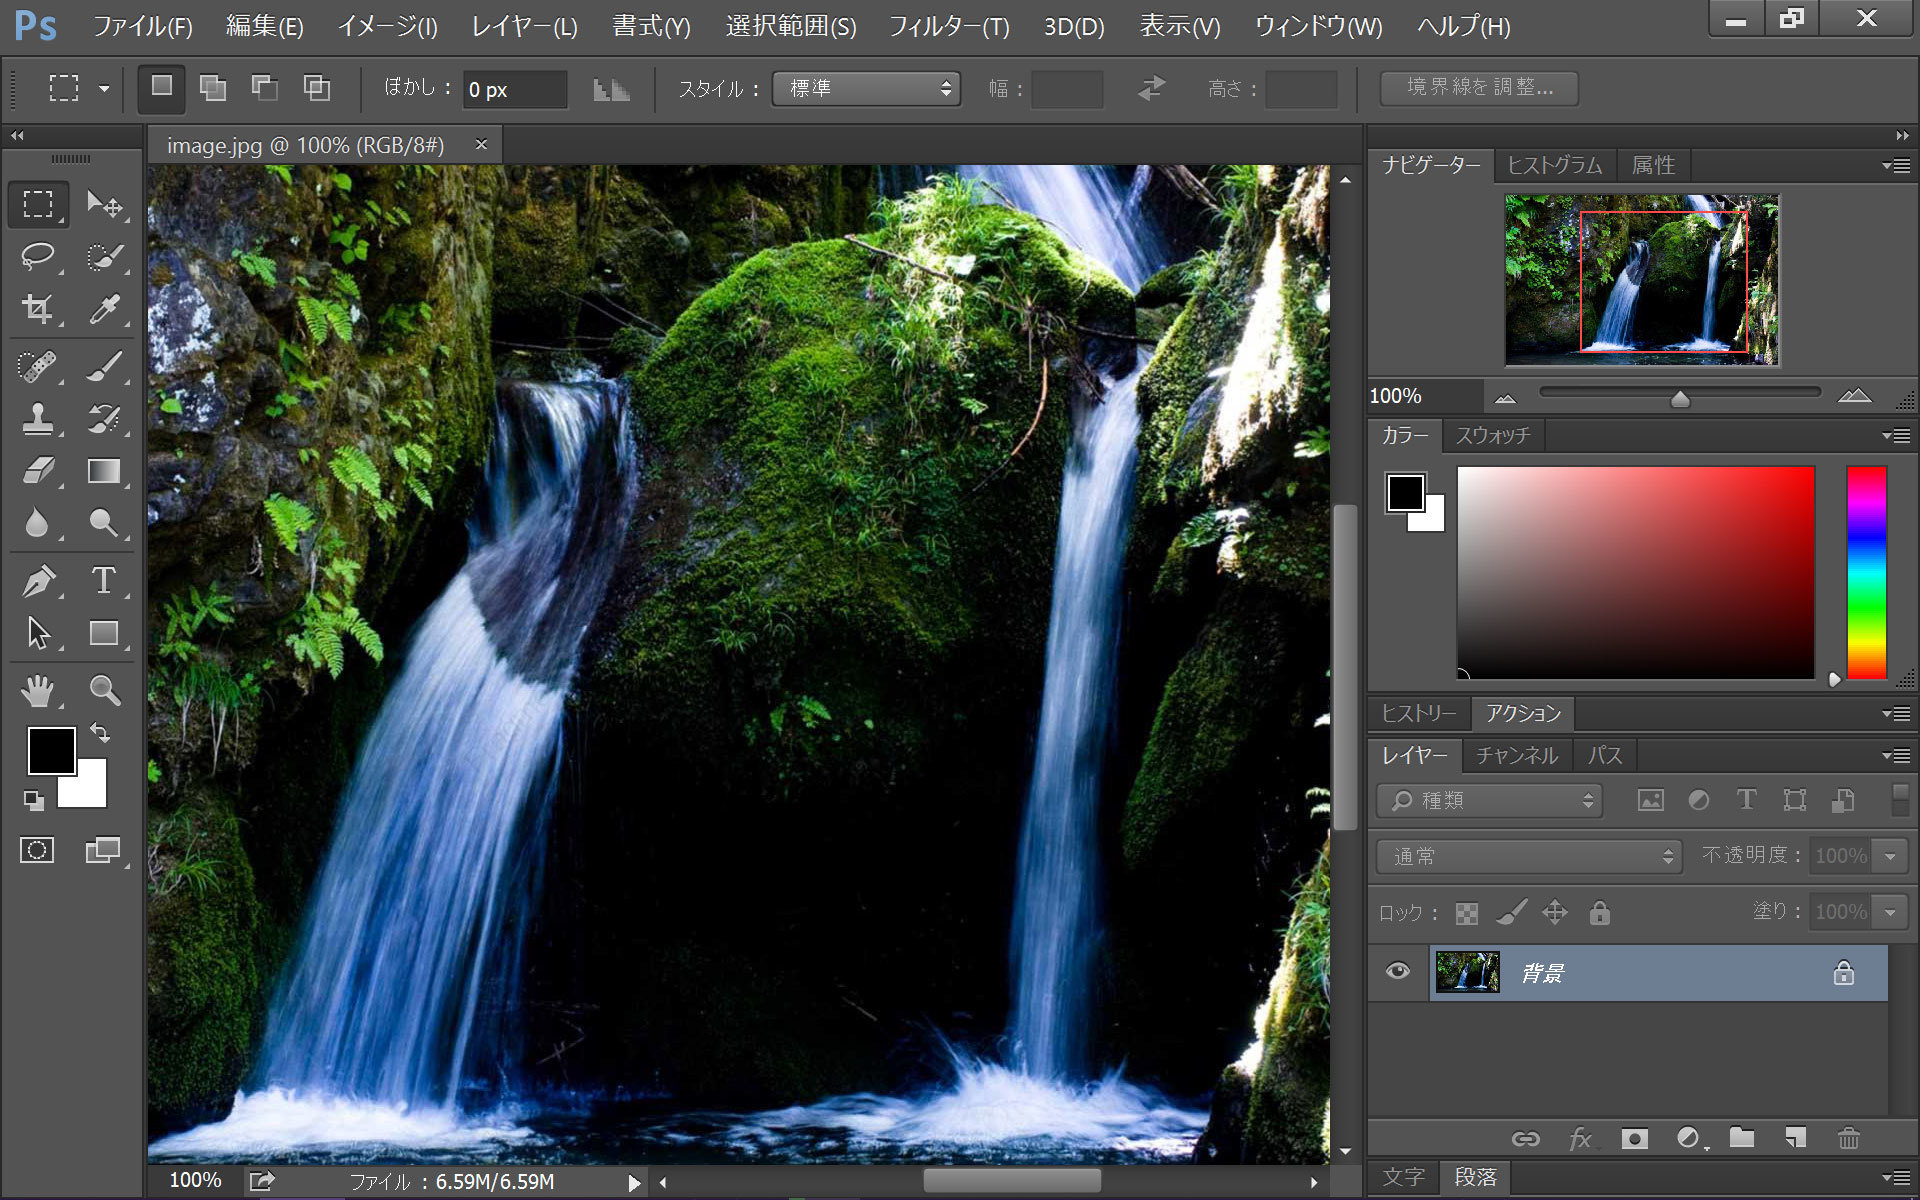Open the スタイル dropdown showing 標準
Viewport: 1920px width, 1200px height.
[x=866, y=89]
